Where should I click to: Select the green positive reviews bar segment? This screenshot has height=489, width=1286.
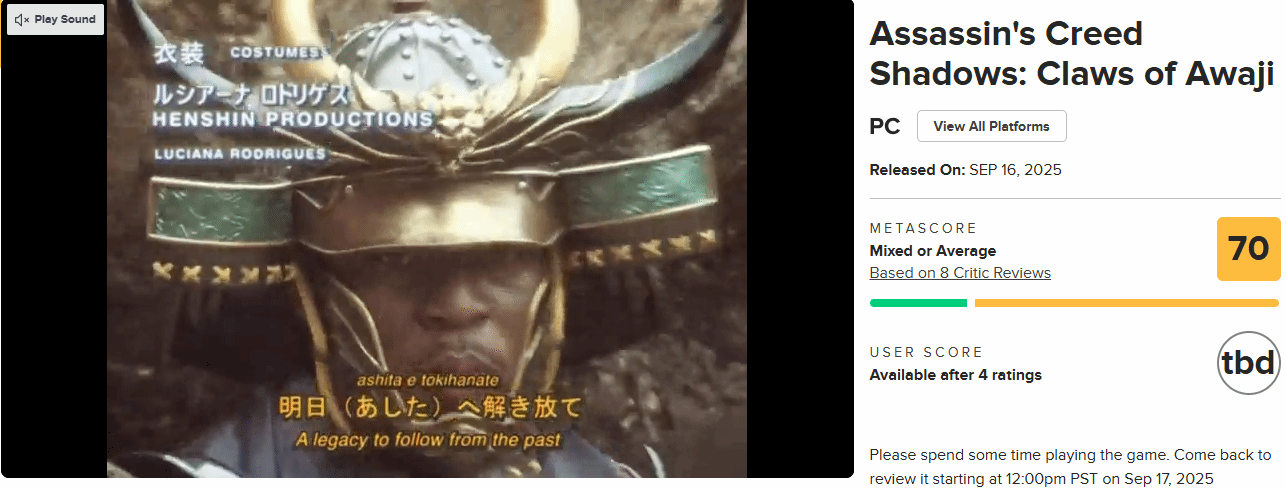[918, 303]
